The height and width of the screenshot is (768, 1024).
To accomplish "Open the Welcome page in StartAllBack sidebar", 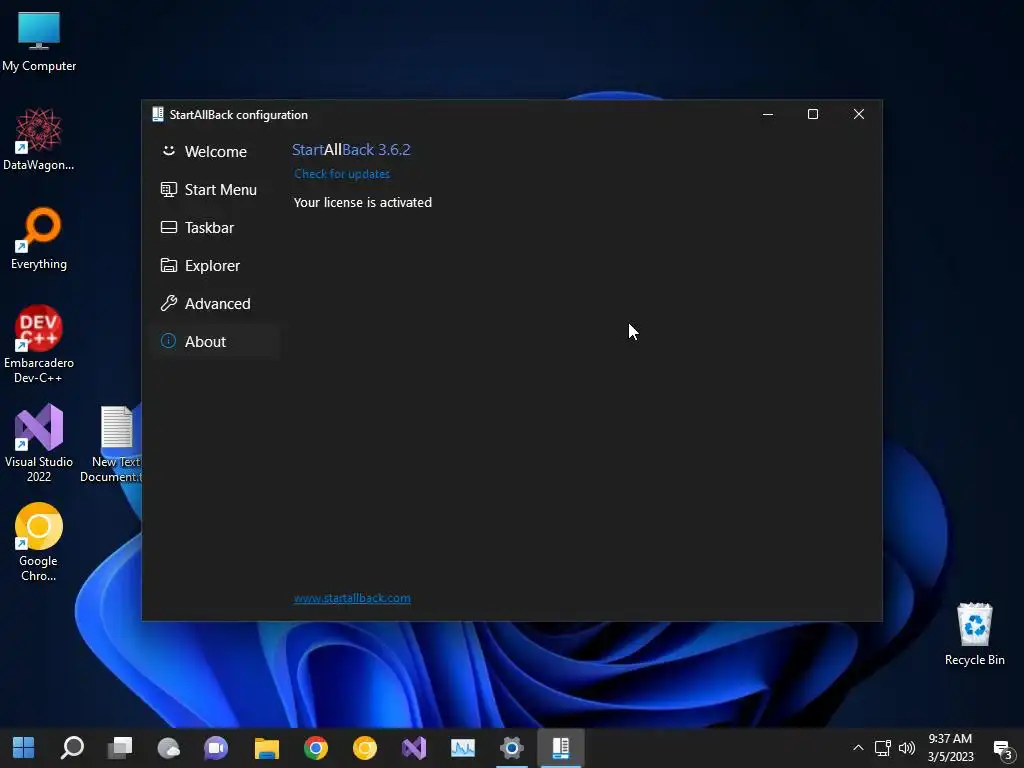I will click(215, 152).
